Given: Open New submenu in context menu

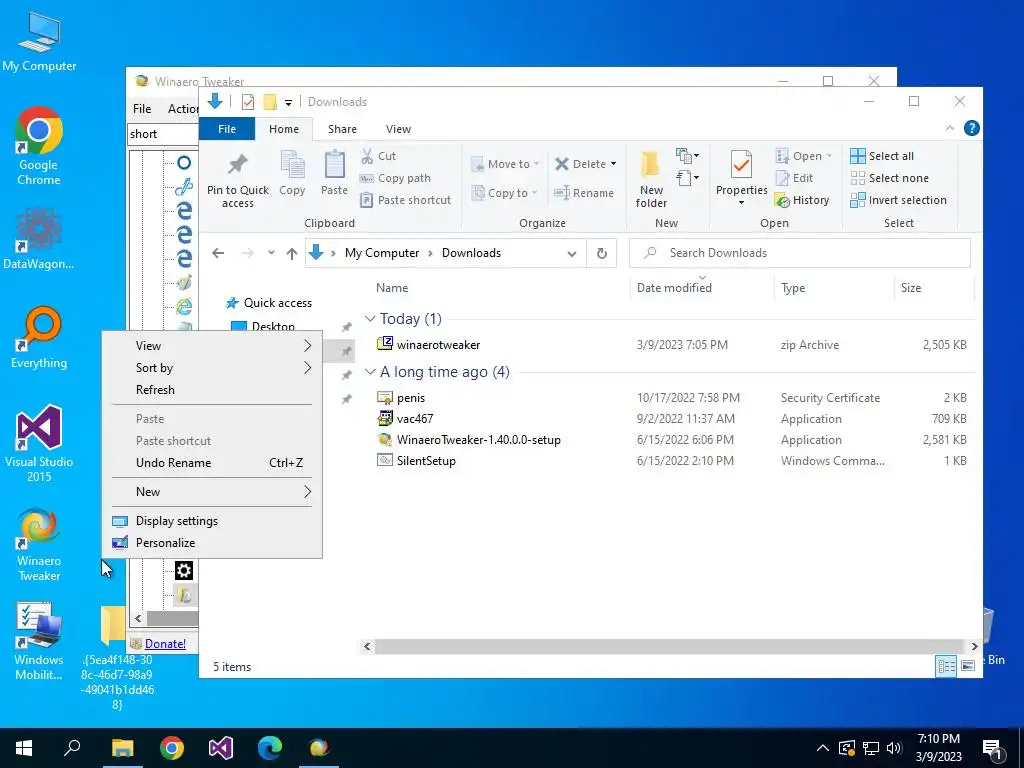Looking at the screenshot, I should 212,492.
